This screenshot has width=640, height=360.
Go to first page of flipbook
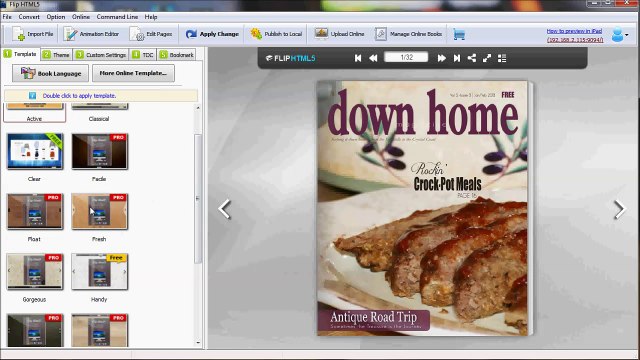coord(358,58)
